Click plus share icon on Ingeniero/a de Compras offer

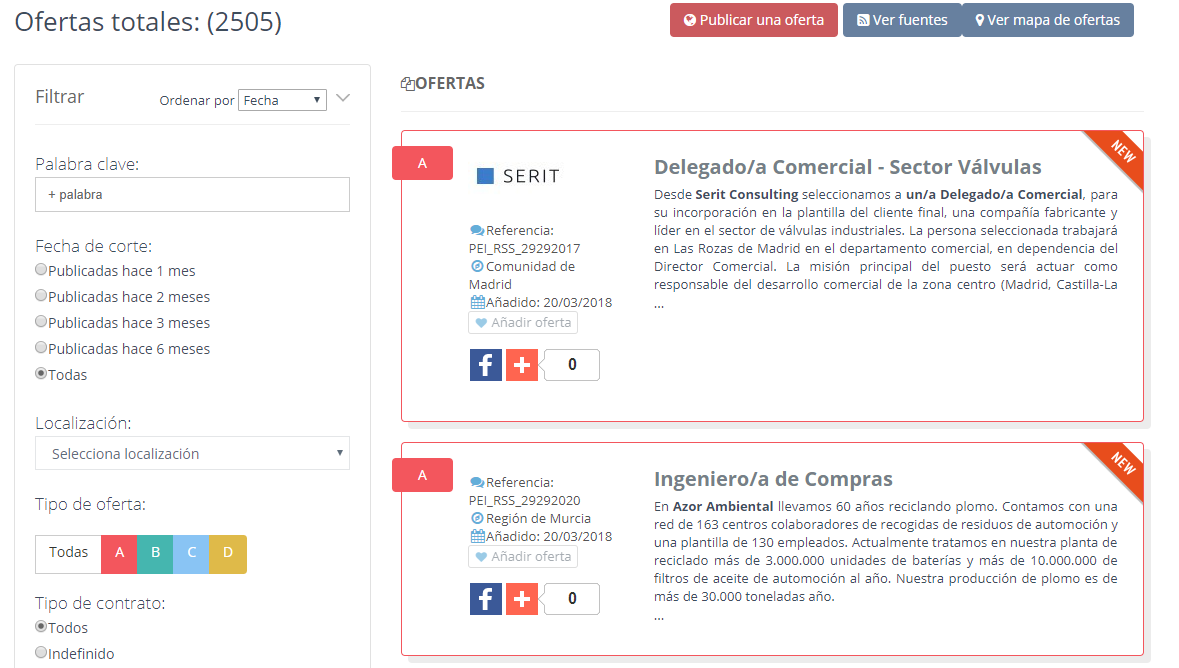pos(521,599)
